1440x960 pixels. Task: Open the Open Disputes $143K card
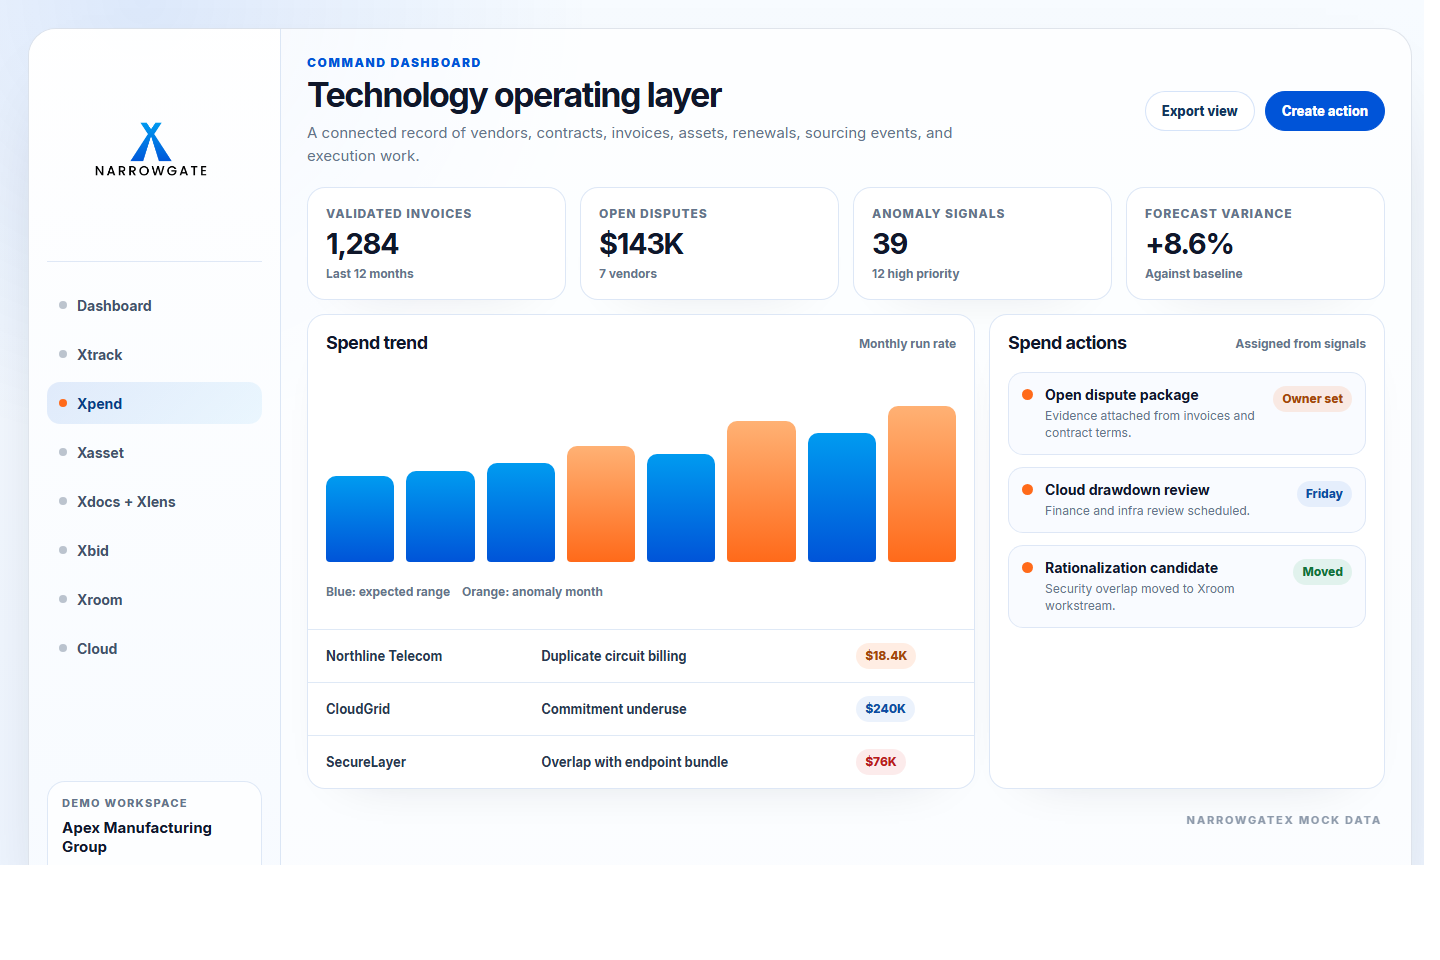click(x=709, y=244)
